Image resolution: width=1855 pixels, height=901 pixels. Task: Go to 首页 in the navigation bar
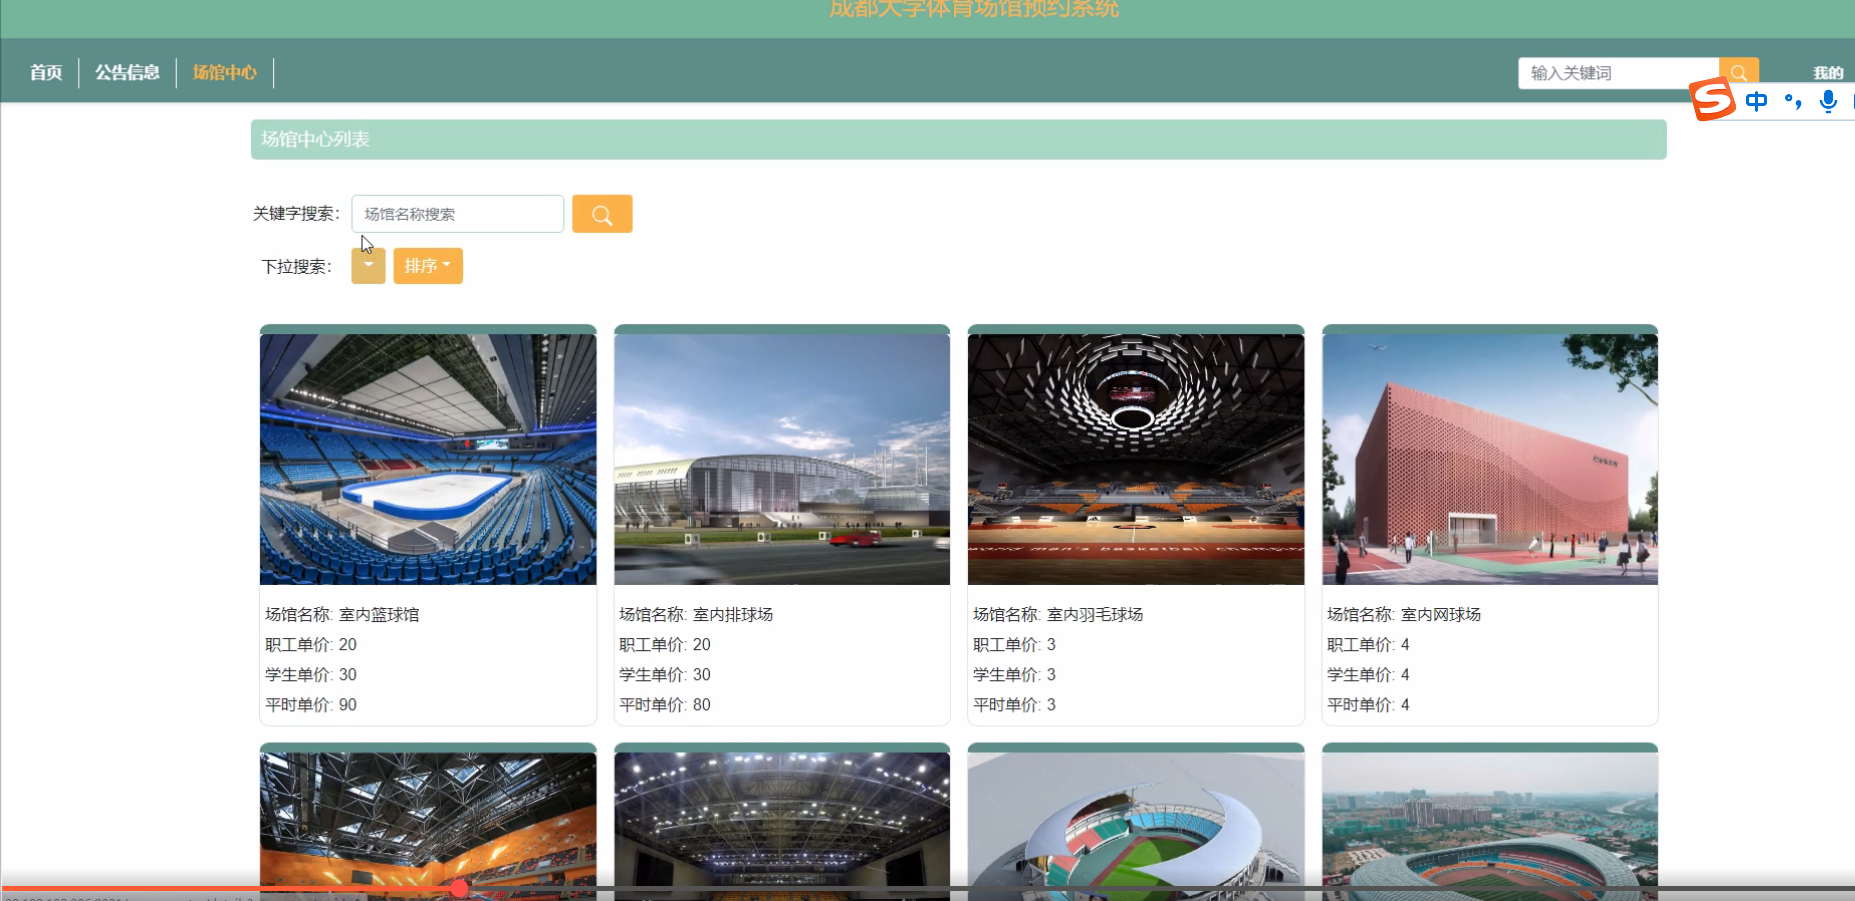[x=46, y=72]
